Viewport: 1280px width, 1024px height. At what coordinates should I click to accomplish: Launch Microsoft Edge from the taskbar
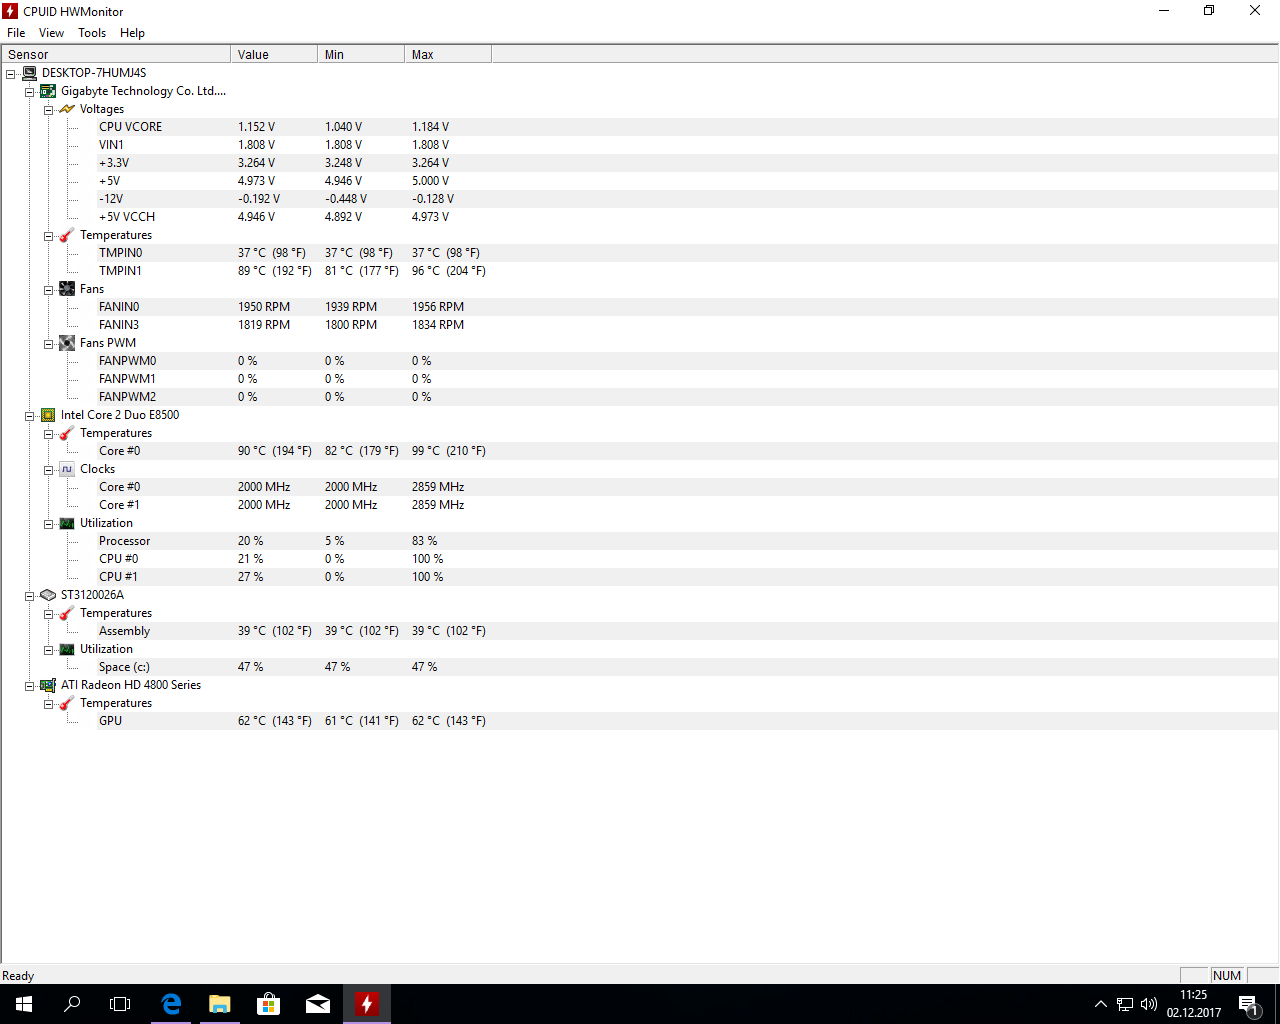[171, 1004]
